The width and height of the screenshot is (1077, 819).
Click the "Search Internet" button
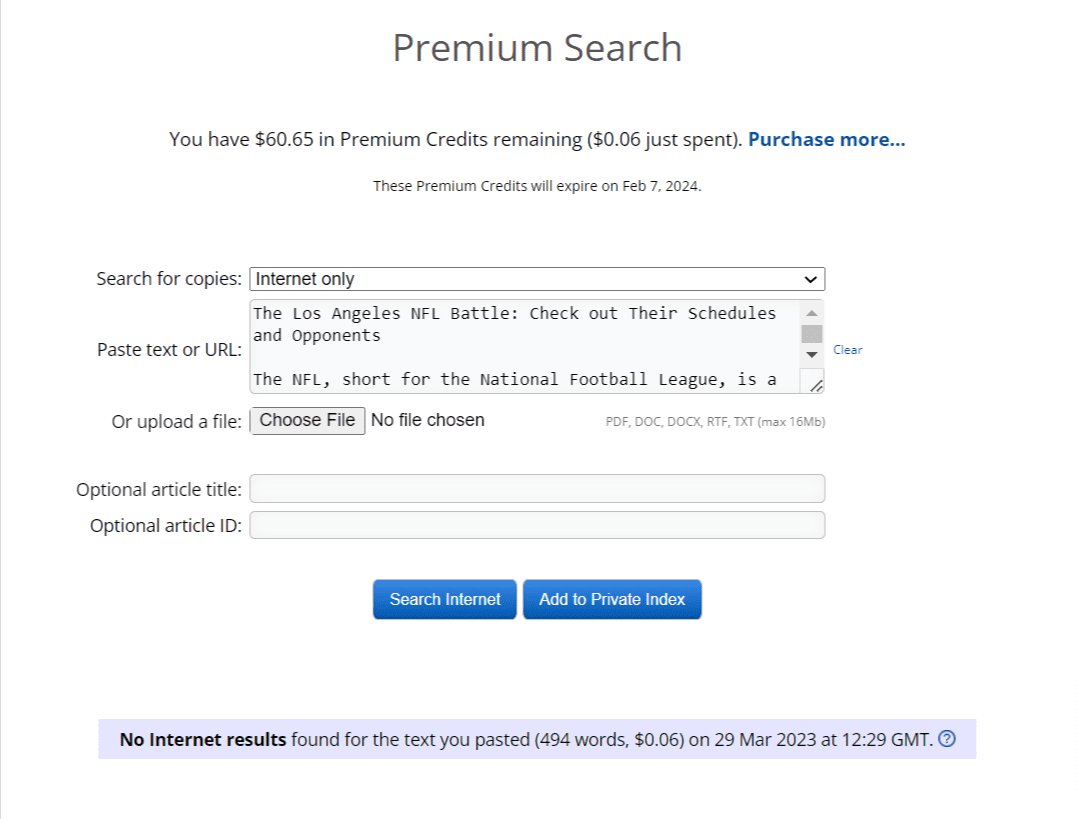pos(444,599)
